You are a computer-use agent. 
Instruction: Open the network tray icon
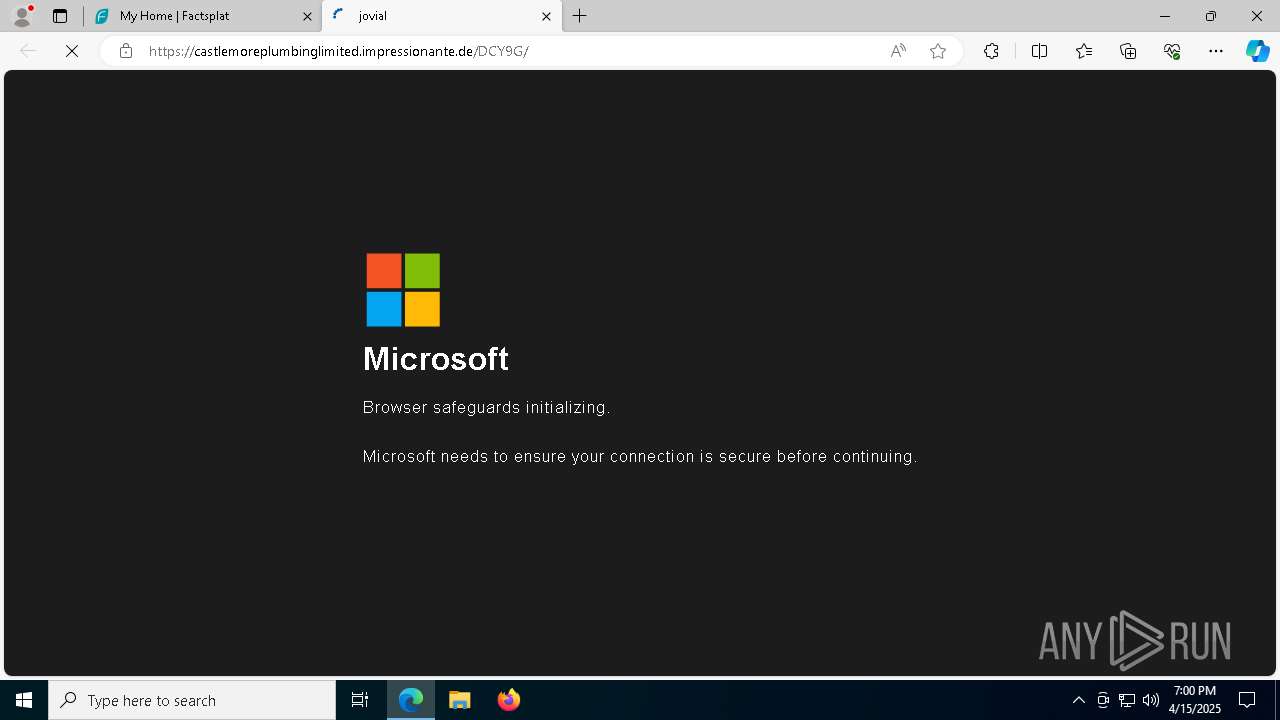point(1127,700)
